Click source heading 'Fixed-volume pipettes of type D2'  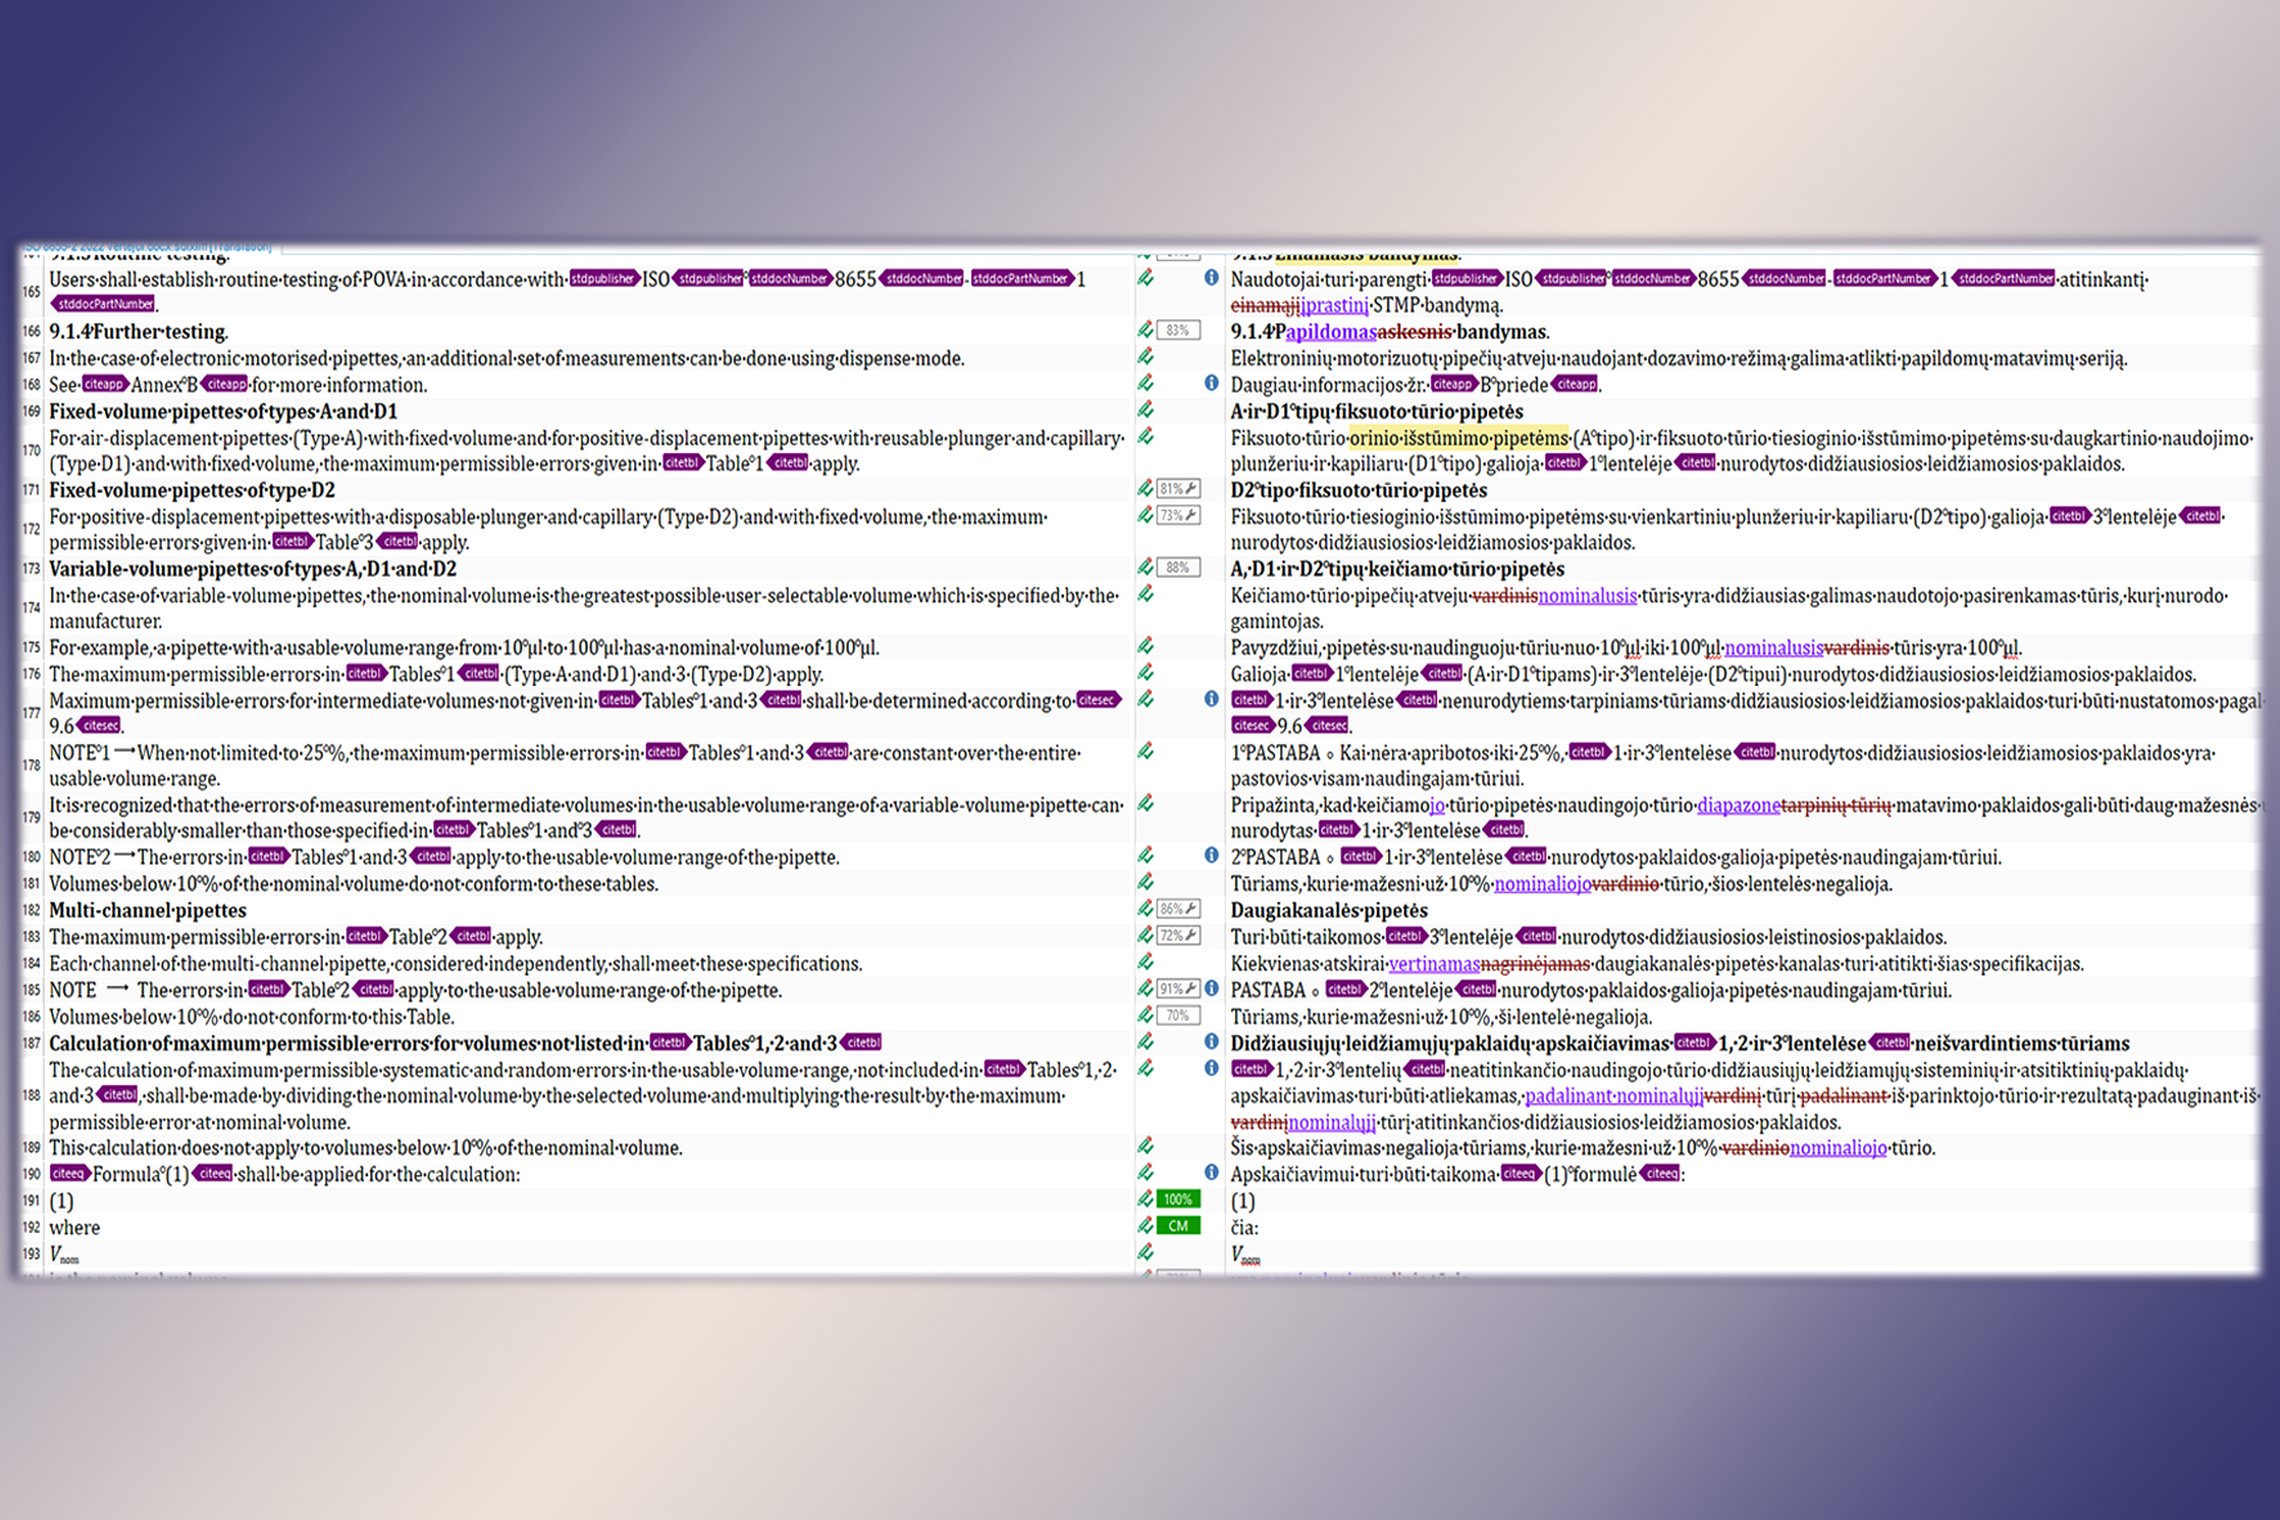[192, 490]
